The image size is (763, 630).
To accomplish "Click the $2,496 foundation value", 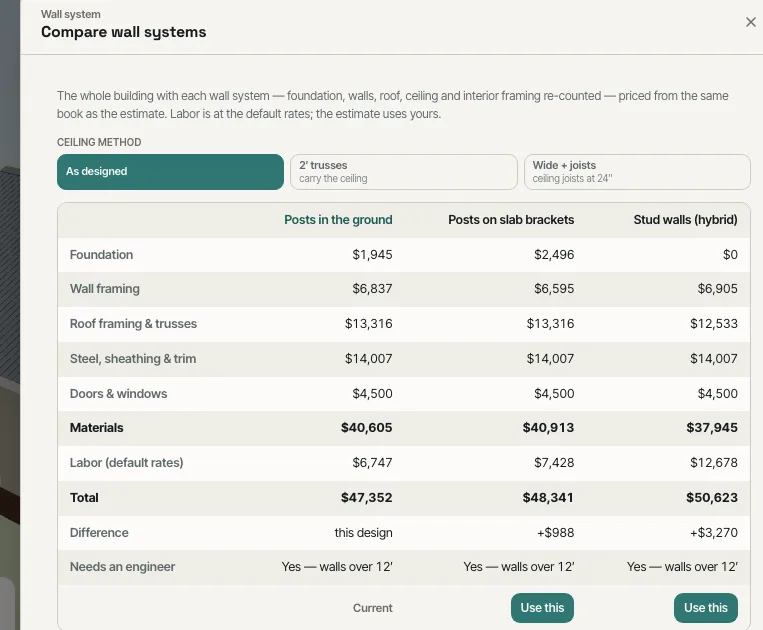I will pyautogui.click(x=554, y=254).
